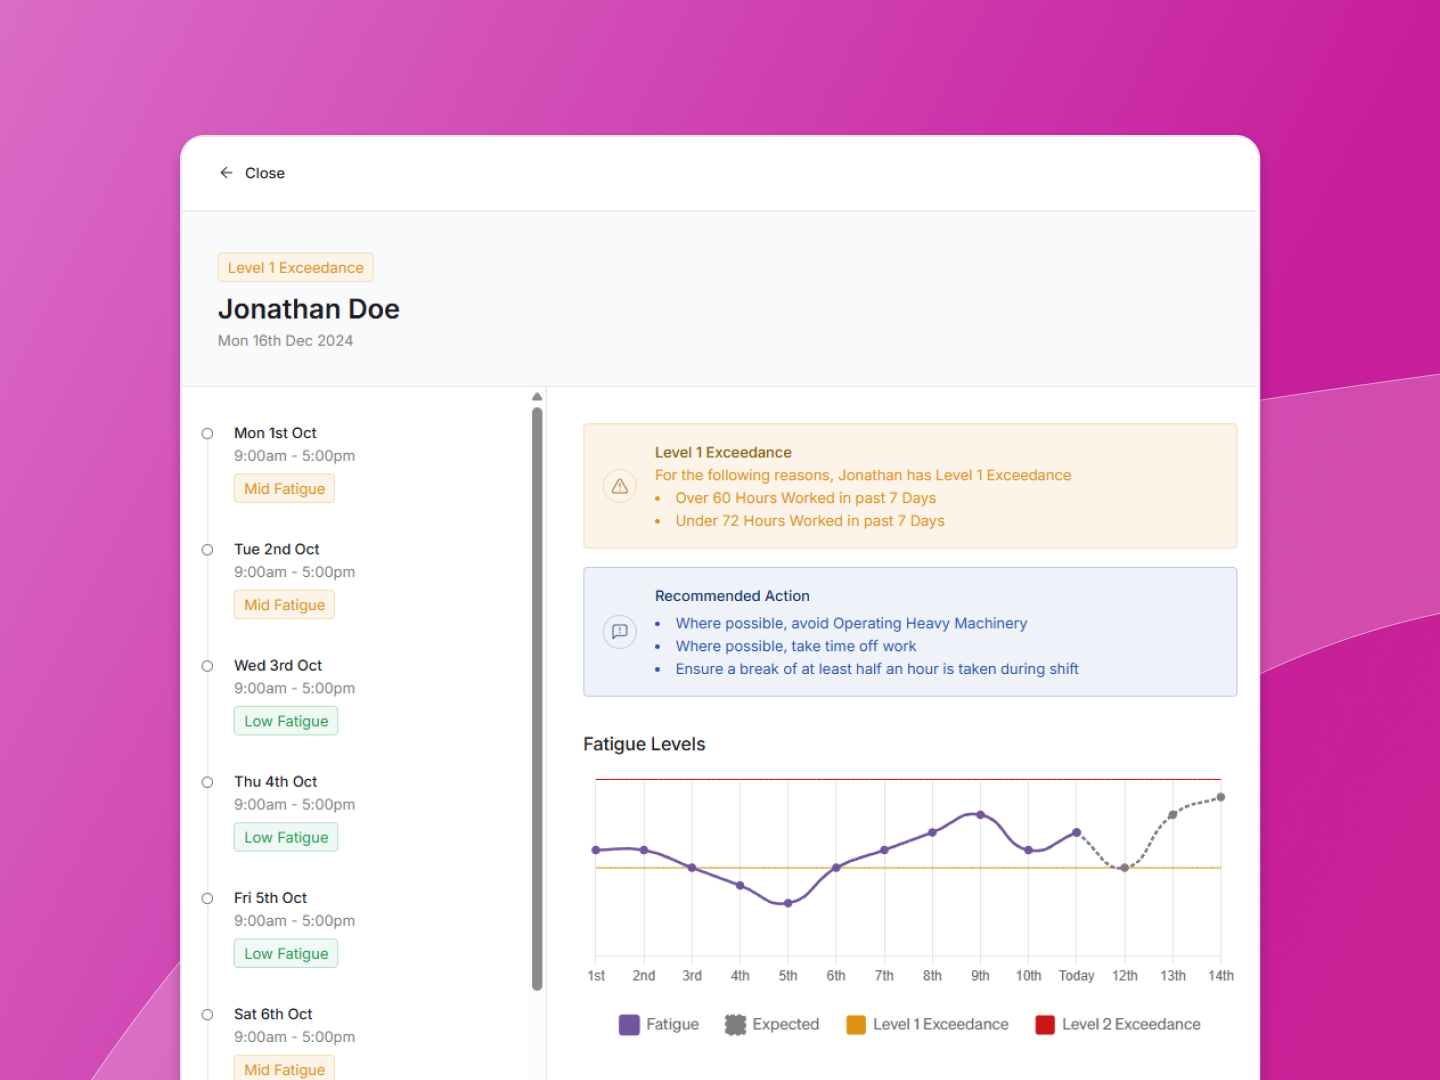The height and width of the screenshot is (1080, 1440).
Task: Click the Low Fatigue tag on Wed 3rd Oct
Action: [286, 721]
